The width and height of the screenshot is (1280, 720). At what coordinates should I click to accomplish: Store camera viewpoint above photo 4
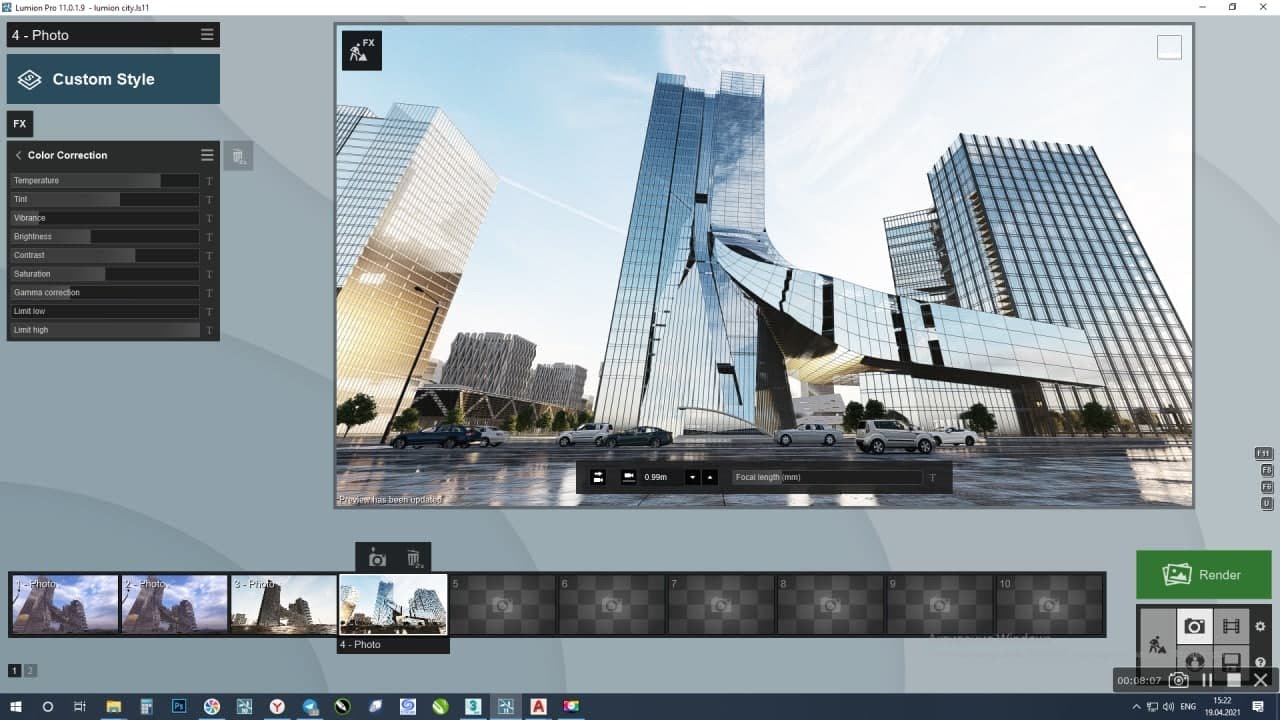click(376, 558)
